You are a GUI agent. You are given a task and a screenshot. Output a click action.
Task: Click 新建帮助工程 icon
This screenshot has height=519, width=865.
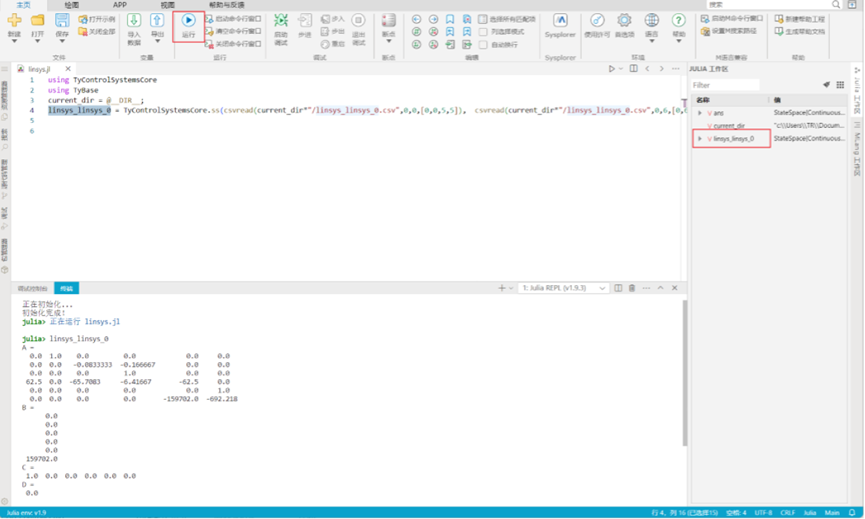coord(779,19)
